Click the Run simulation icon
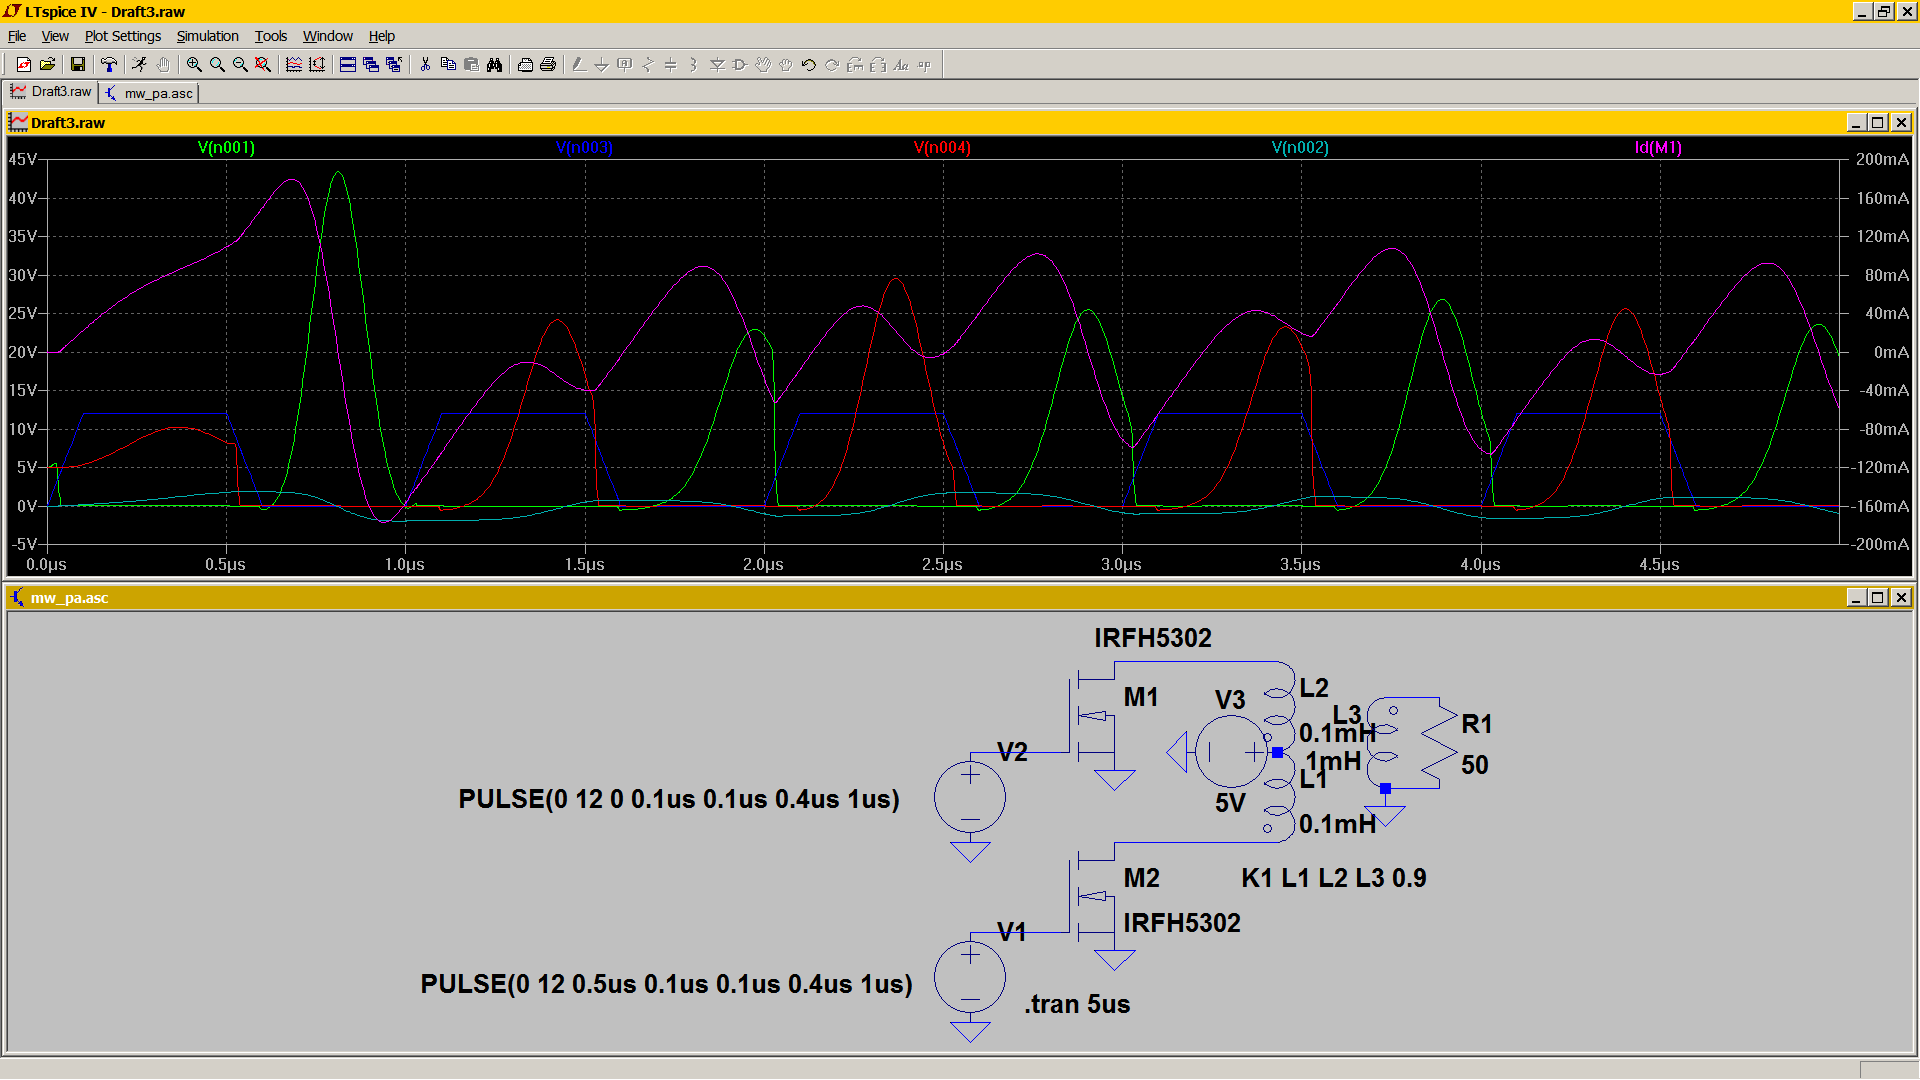Viewport: 1920px width, 1080px height. [139, 65]
